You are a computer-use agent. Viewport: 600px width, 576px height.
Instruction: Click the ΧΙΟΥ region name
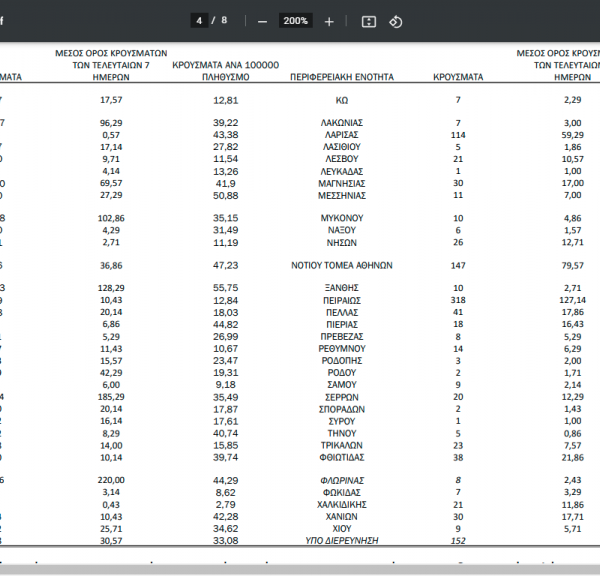pyautogui.click(x=342, y=529)
